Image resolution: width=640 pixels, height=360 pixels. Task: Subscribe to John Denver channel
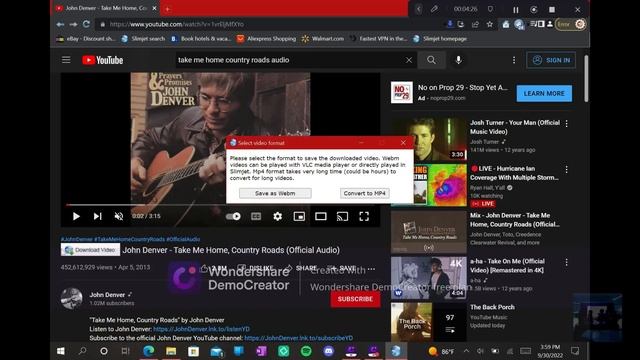point(355,299)
